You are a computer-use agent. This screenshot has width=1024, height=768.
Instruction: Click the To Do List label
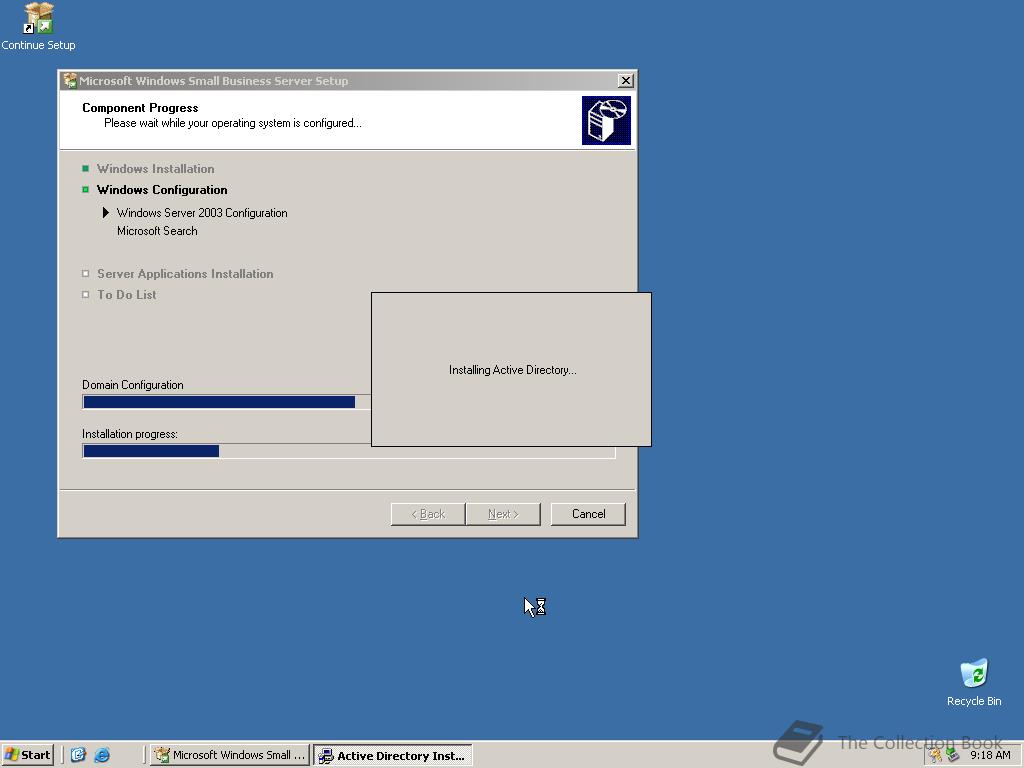point(127,295)
